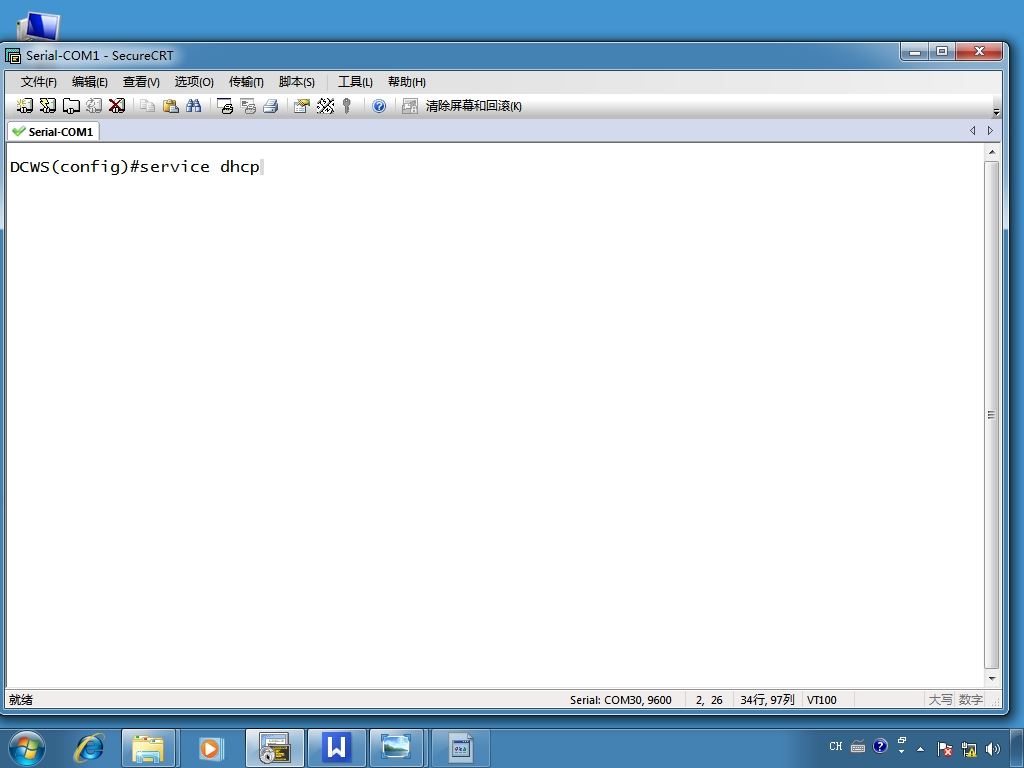Click the Show desktop button
Viewport: 1024px width, 768px height.
1017,748
